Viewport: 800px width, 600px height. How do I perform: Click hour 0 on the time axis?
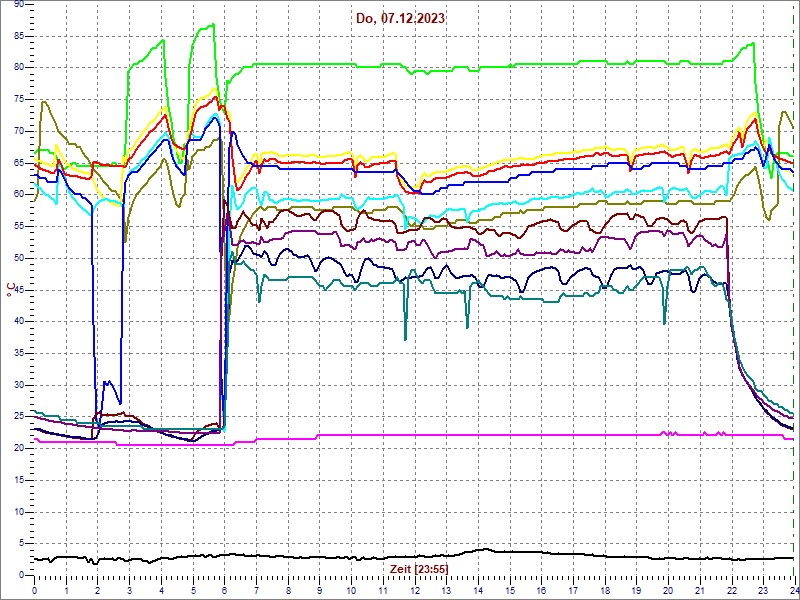click(35, 591)
